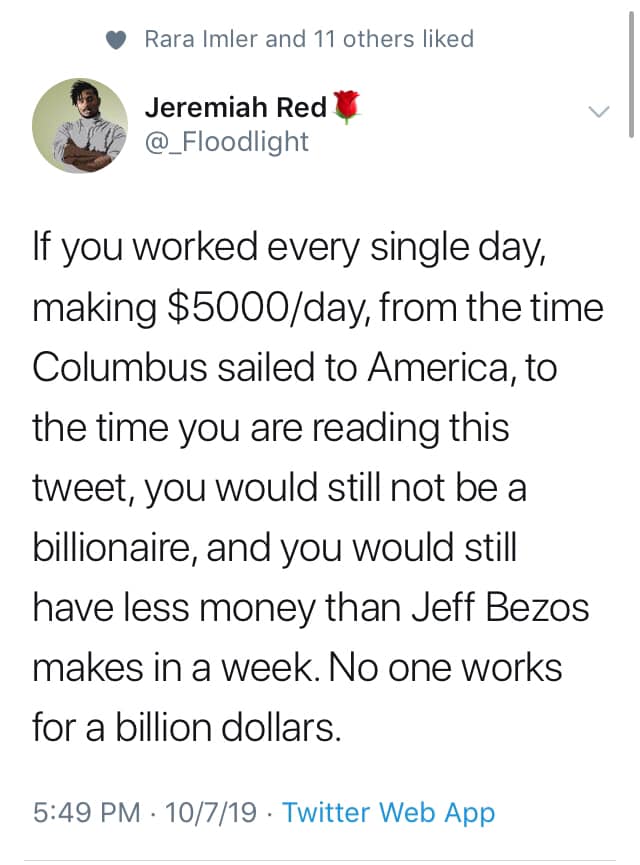
Task: Click the word 'billionaire,' in the tweet
Action: coord(115,548)
